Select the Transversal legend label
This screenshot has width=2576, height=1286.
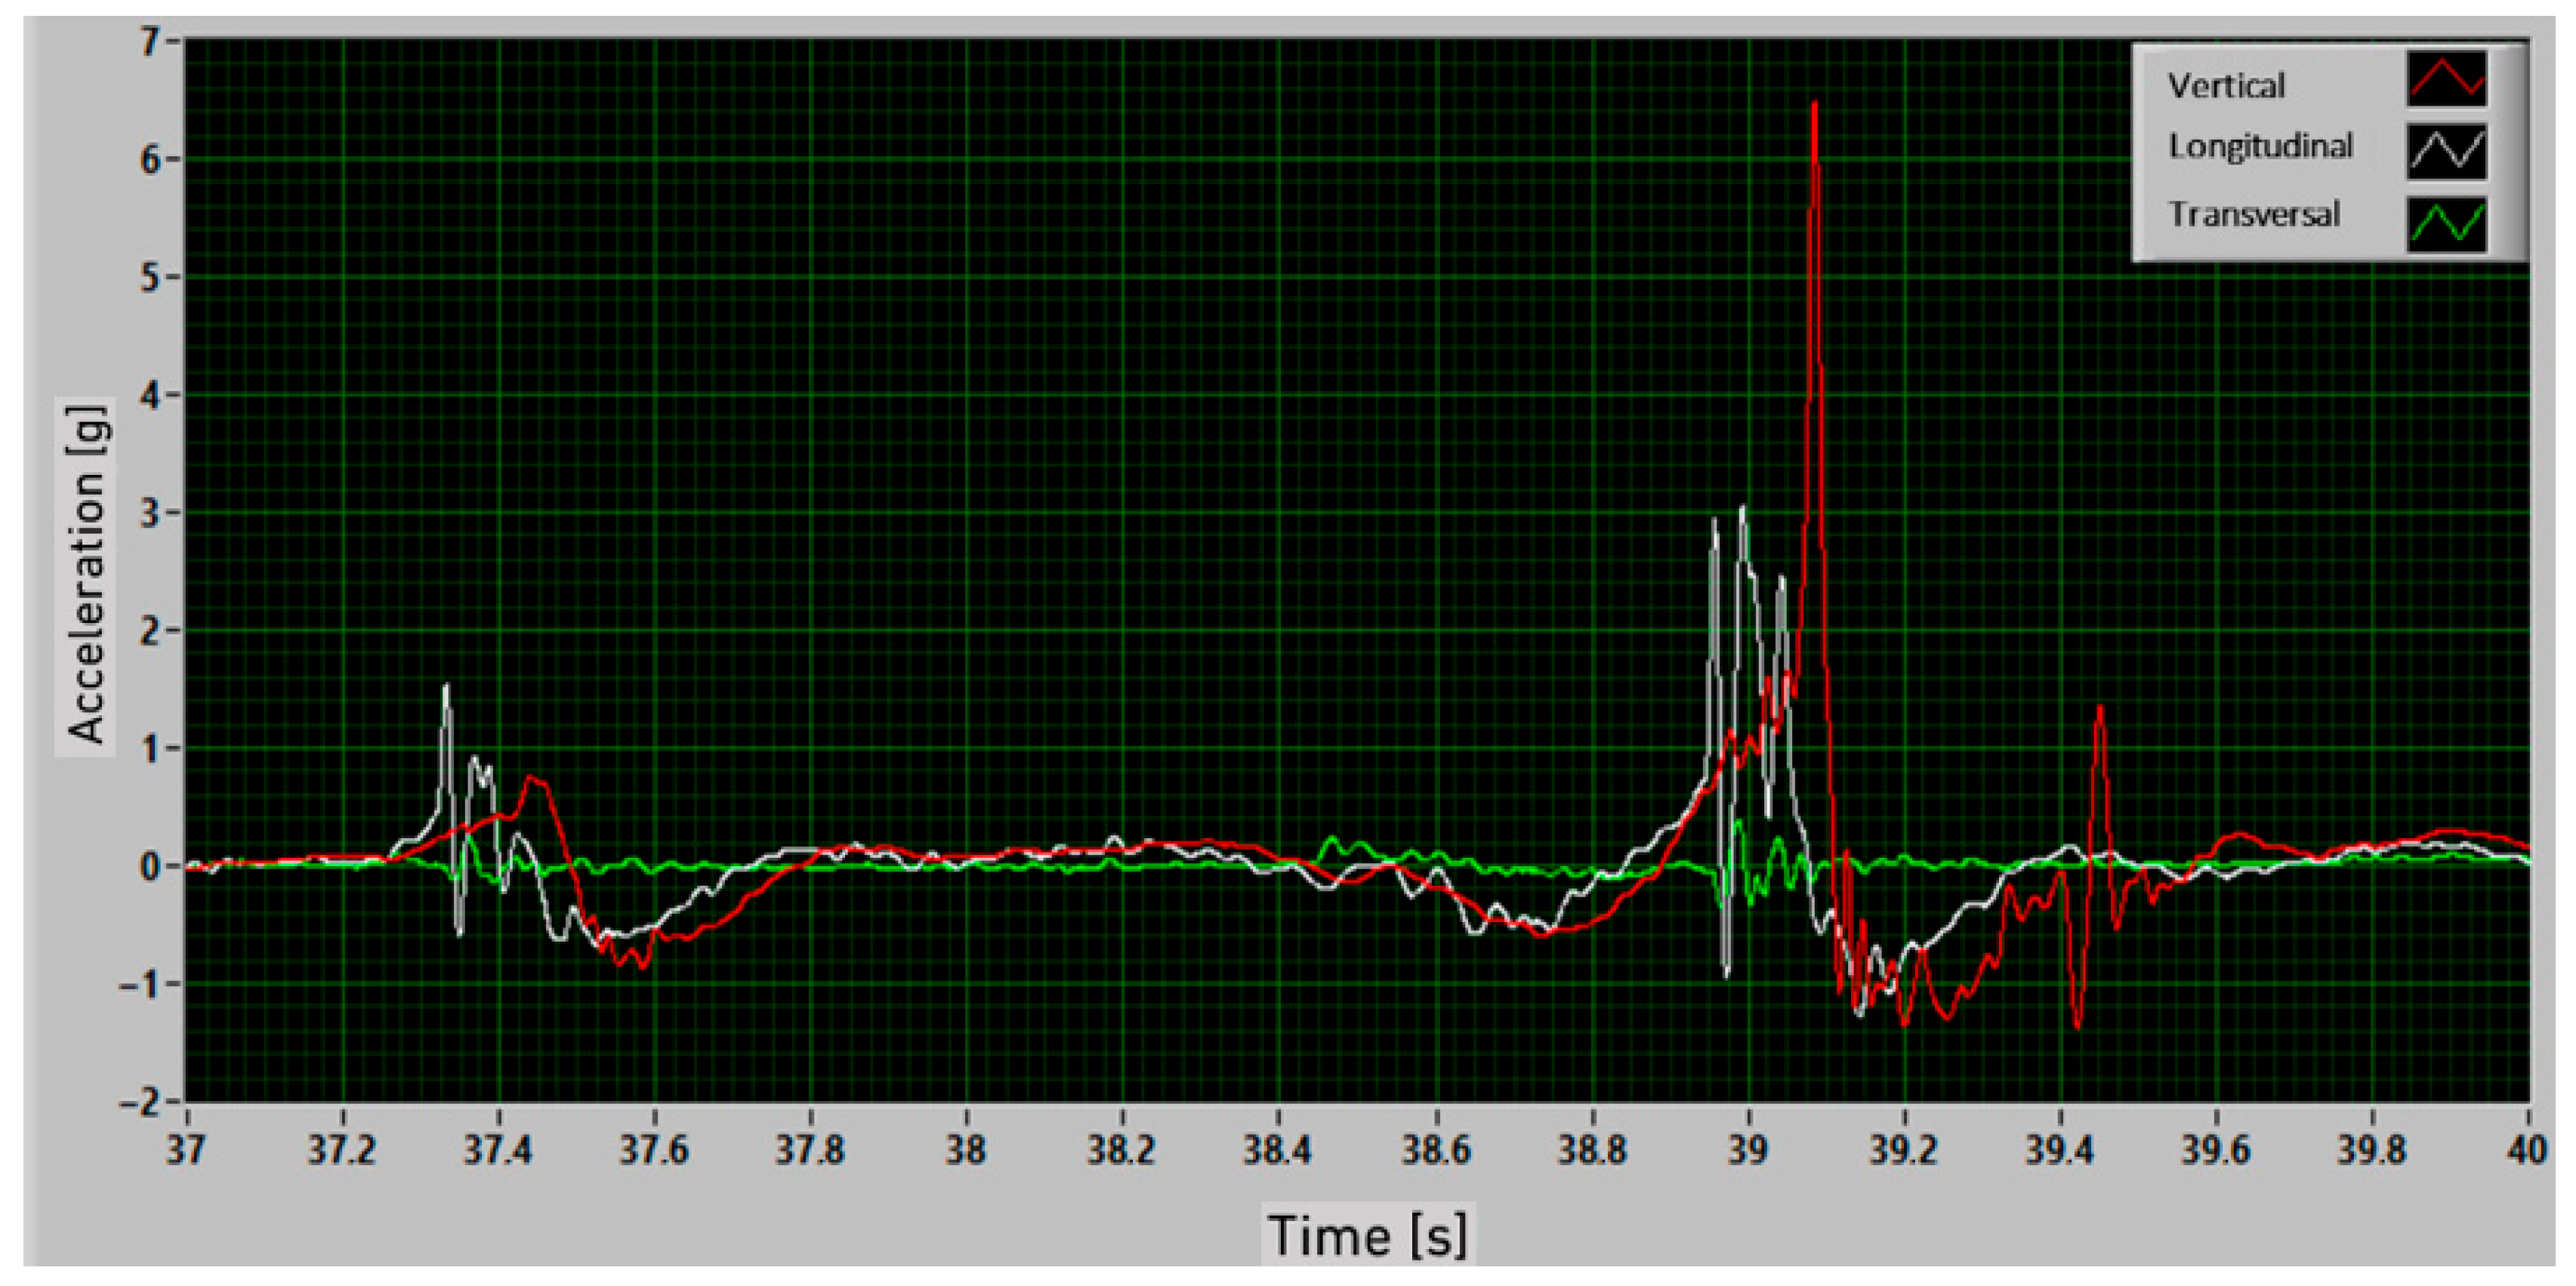[2254, 215]
